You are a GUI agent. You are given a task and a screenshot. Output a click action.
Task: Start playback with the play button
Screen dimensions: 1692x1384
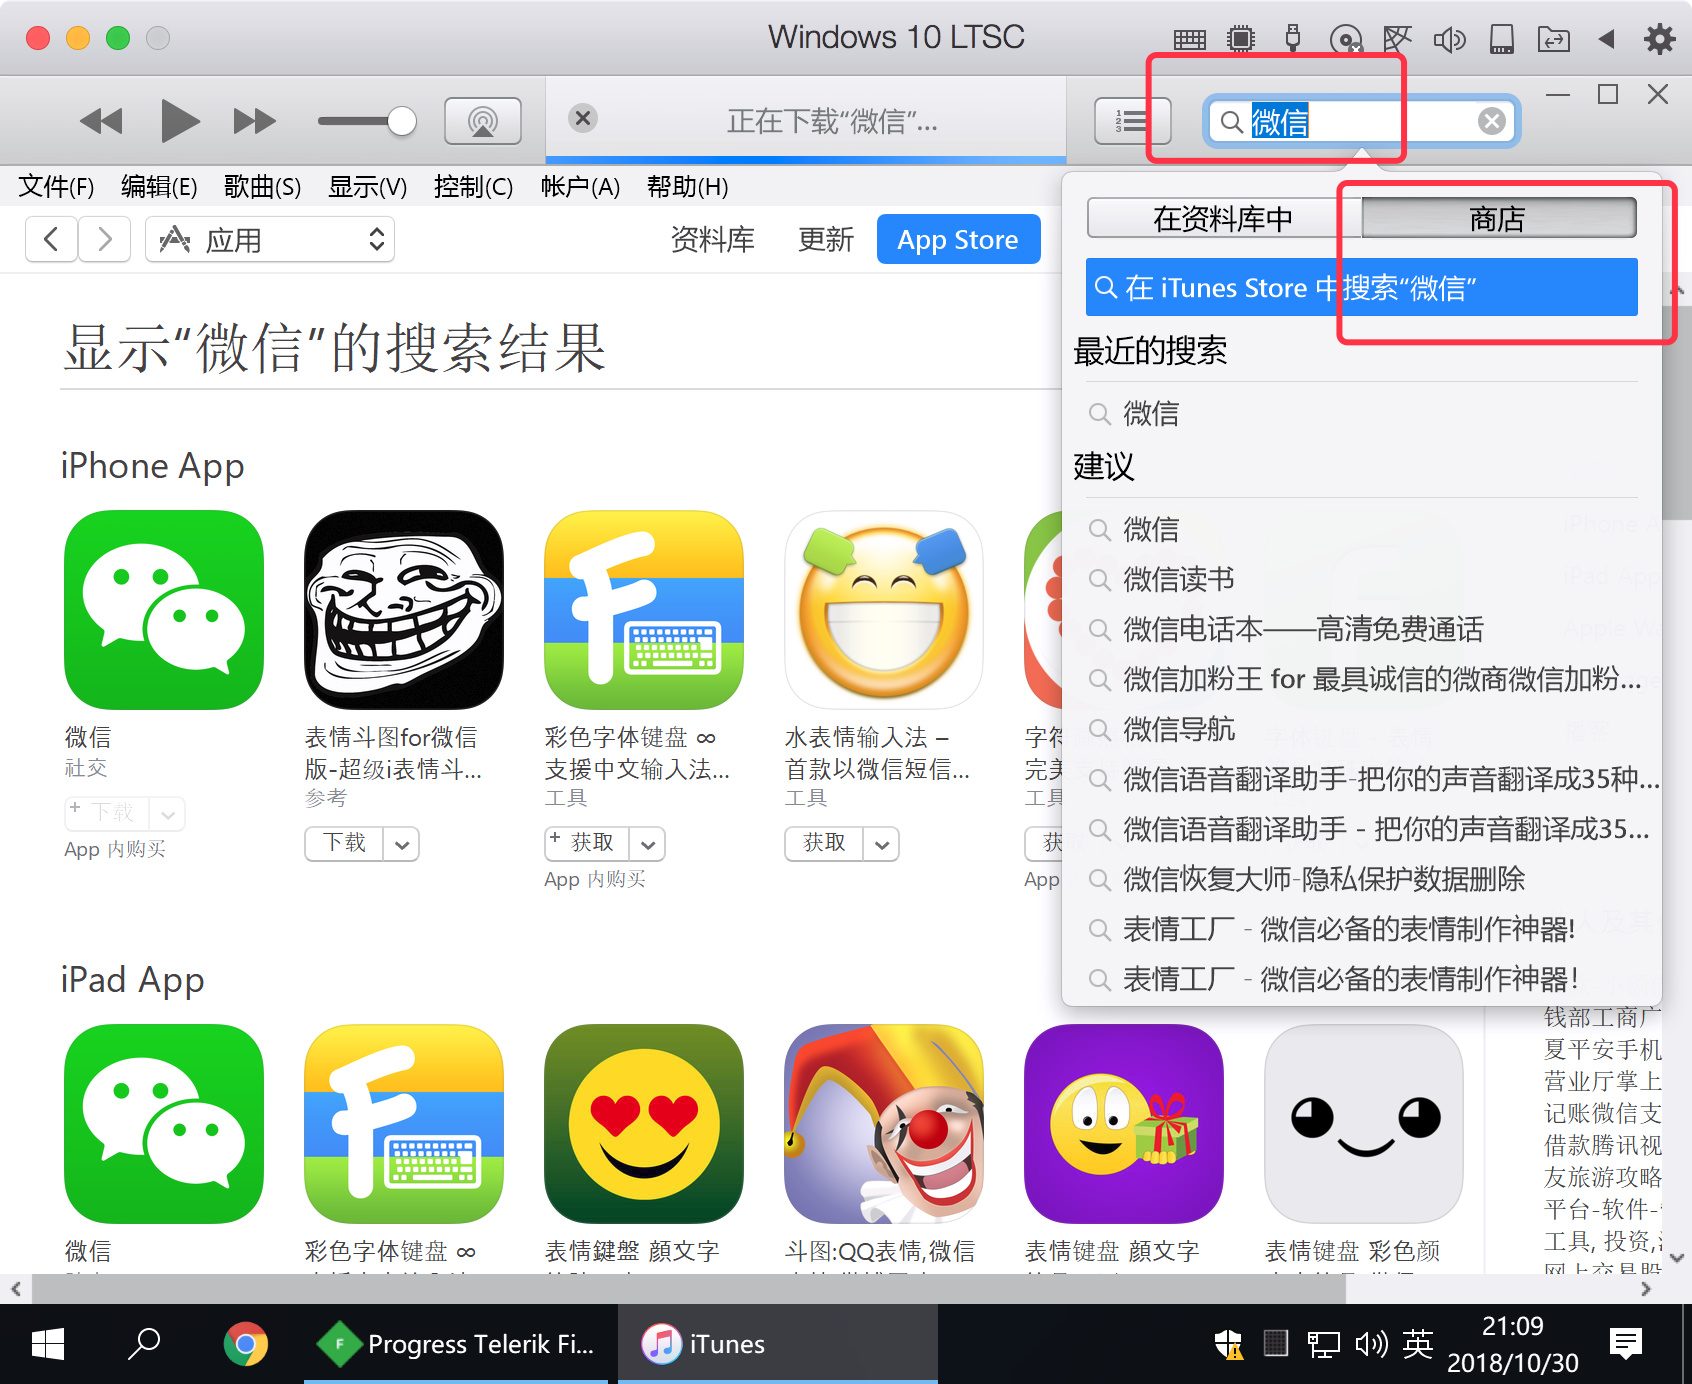[180, 121]
